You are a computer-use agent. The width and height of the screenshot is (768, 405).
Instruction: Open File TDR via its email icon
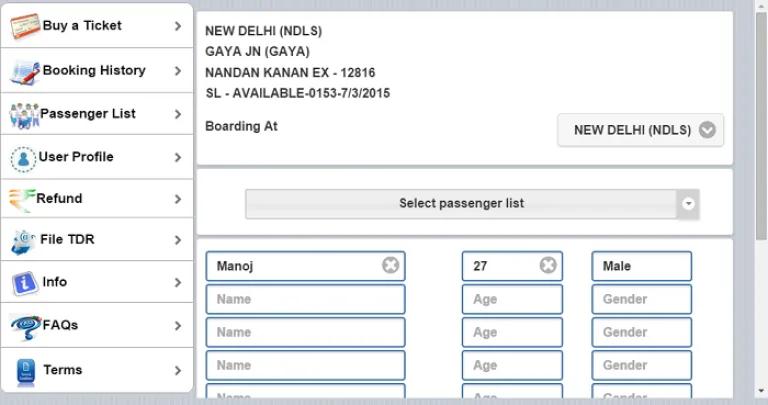click(24, 241)
